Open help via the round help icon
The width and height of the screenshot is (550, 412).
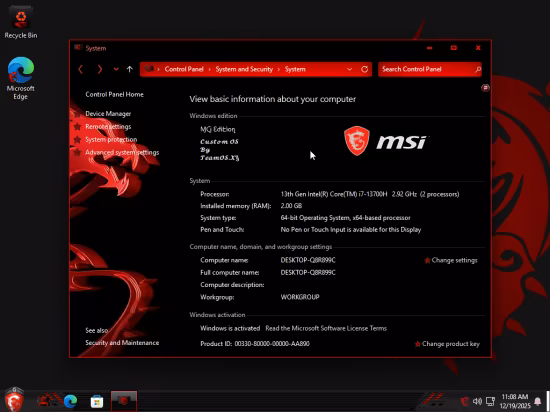click(x=485, y=87)
